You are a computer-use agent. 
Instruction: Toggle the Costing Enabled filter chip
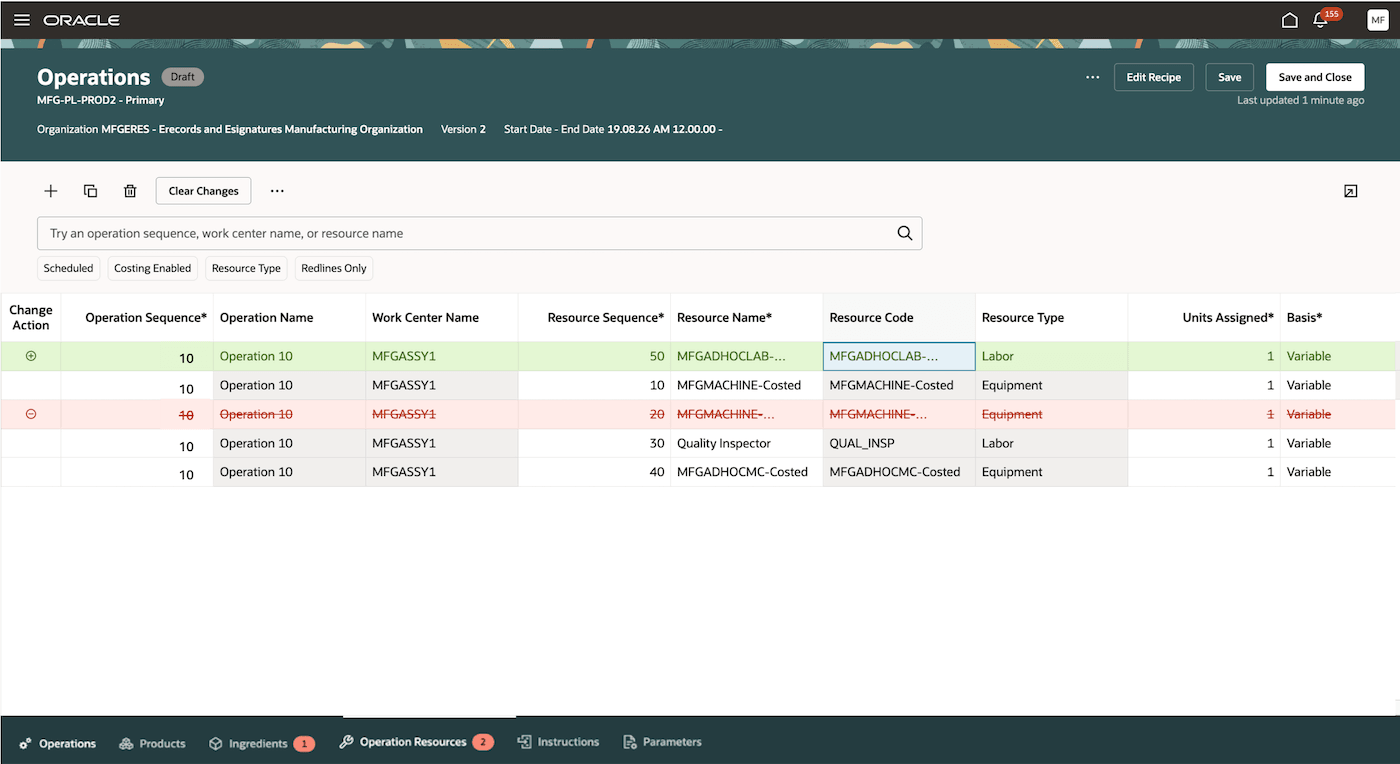pyautogui.click(x=152, y=268)
